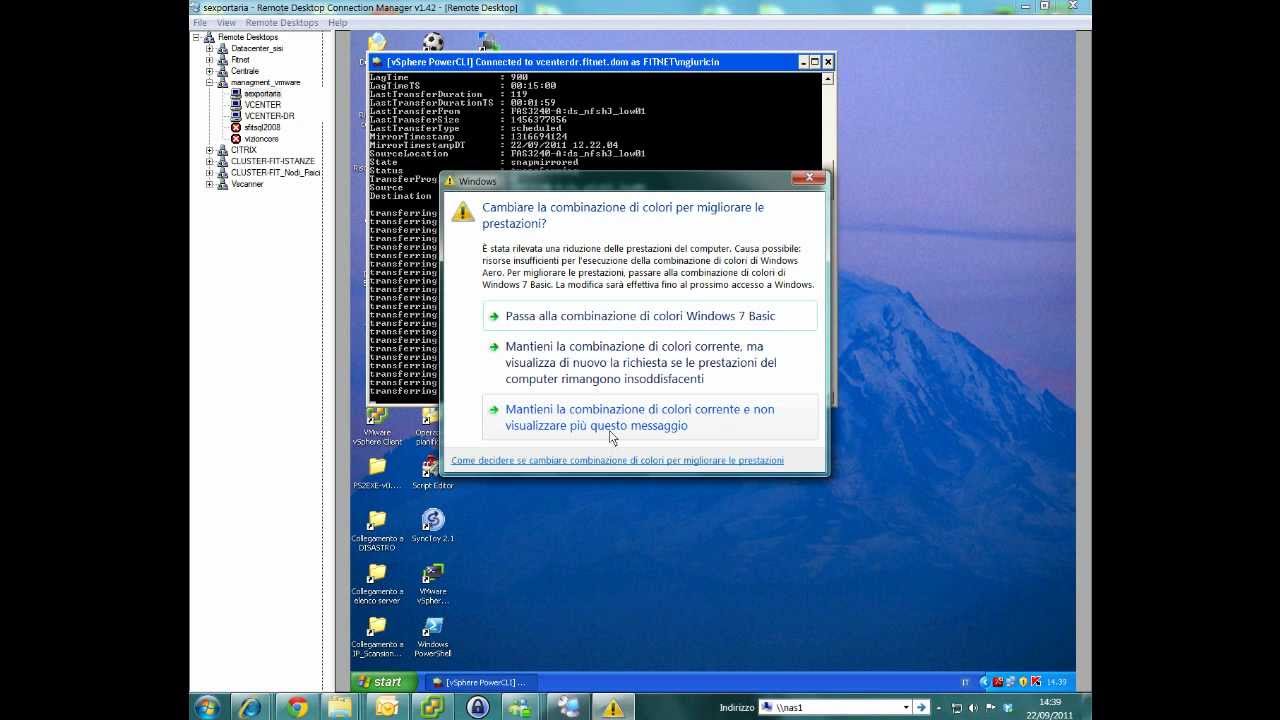The height and width of the screenshot is (720, 1280).
Task: Open VMware vSphere Client desktop shortcut
Action: tap(377, 425)
